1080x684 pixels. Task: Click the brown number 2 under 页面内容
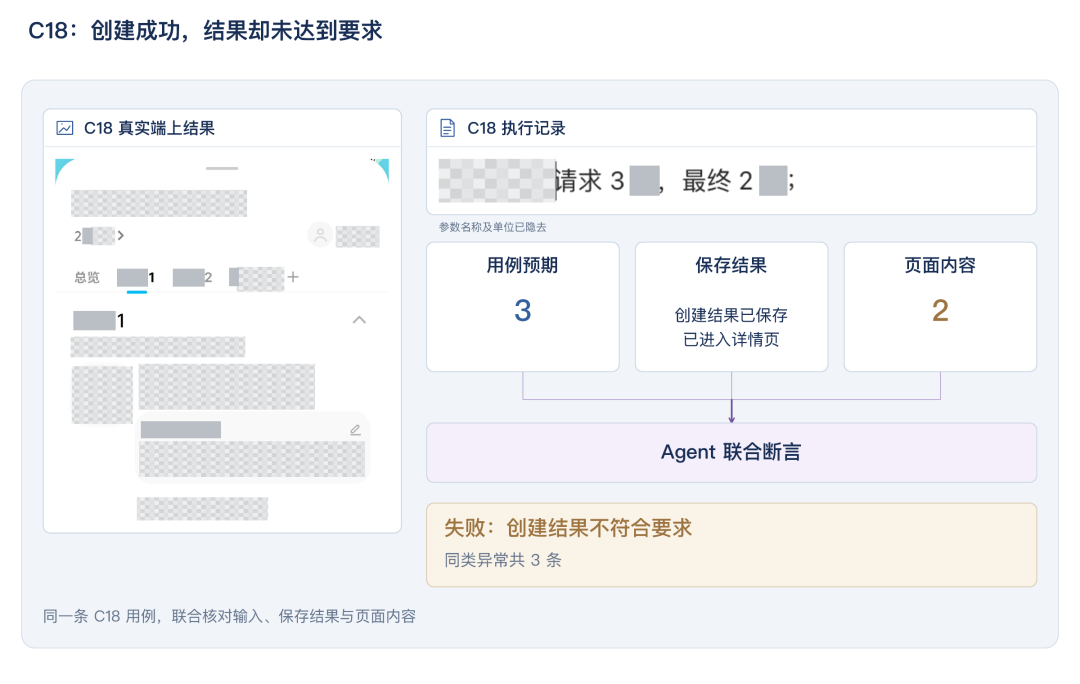click(x=940, y=311)
